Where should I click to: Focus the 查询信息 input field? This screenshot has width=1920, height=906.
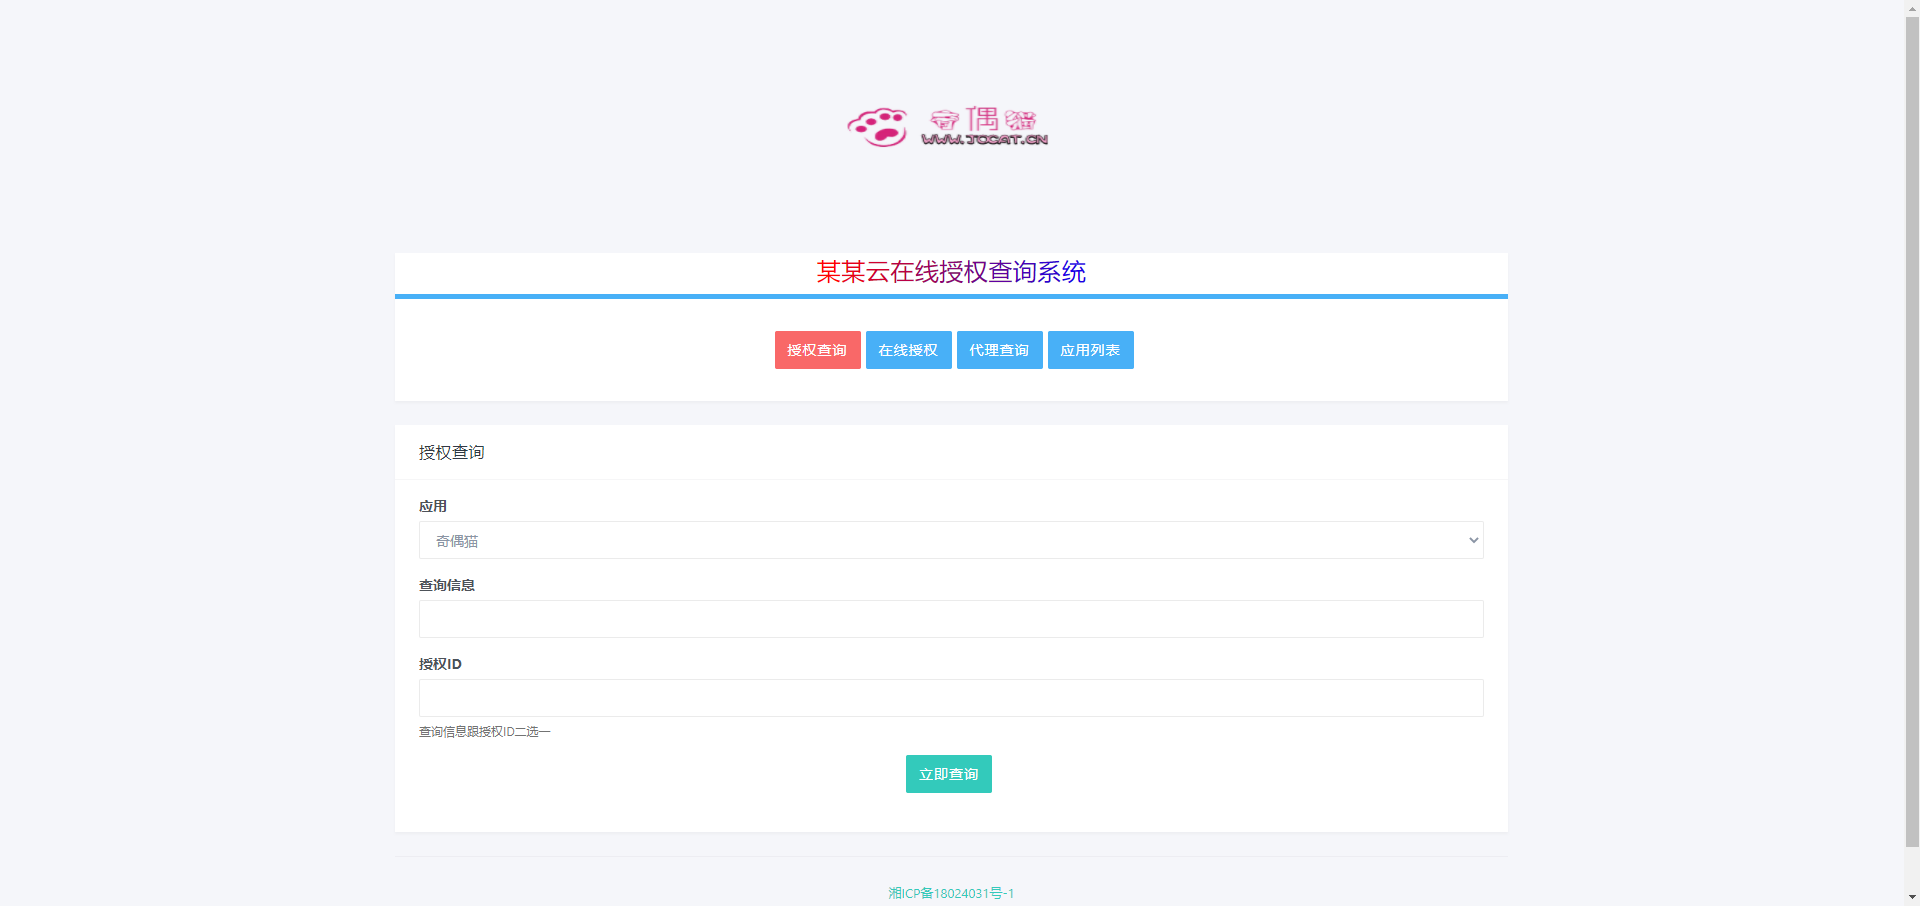click(951, 619)
